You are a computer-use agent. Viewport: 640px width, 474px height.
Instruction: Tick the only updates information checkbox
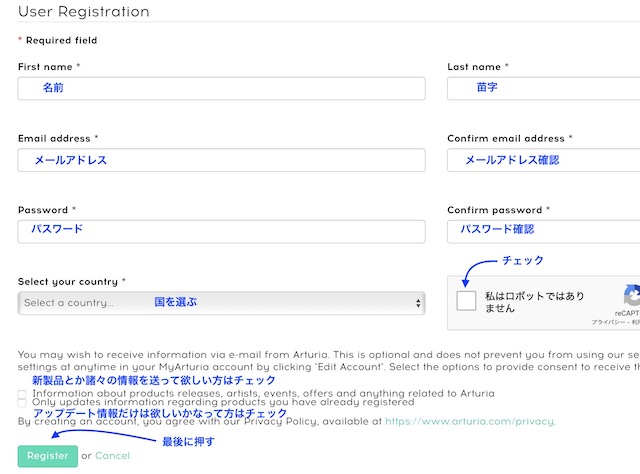pos(23,403)
